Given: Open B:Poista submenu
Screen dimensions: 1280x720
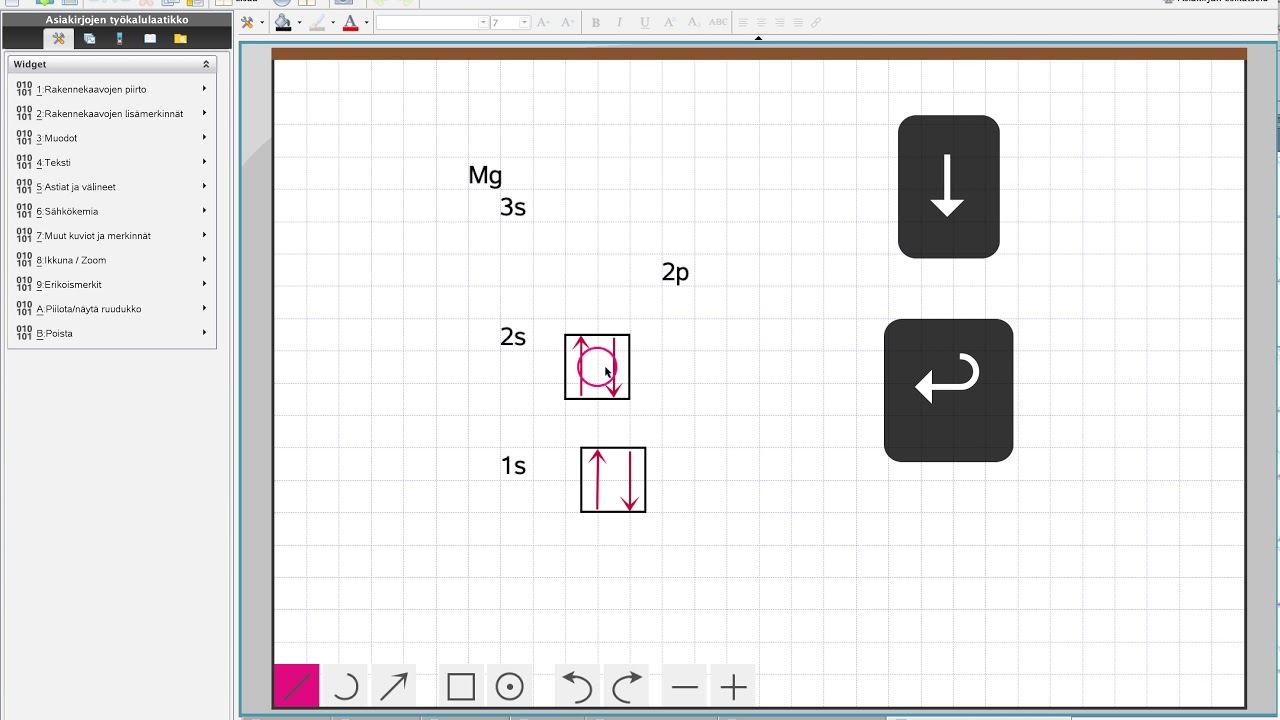Looking at the screenshot, I should coord(112,333).
